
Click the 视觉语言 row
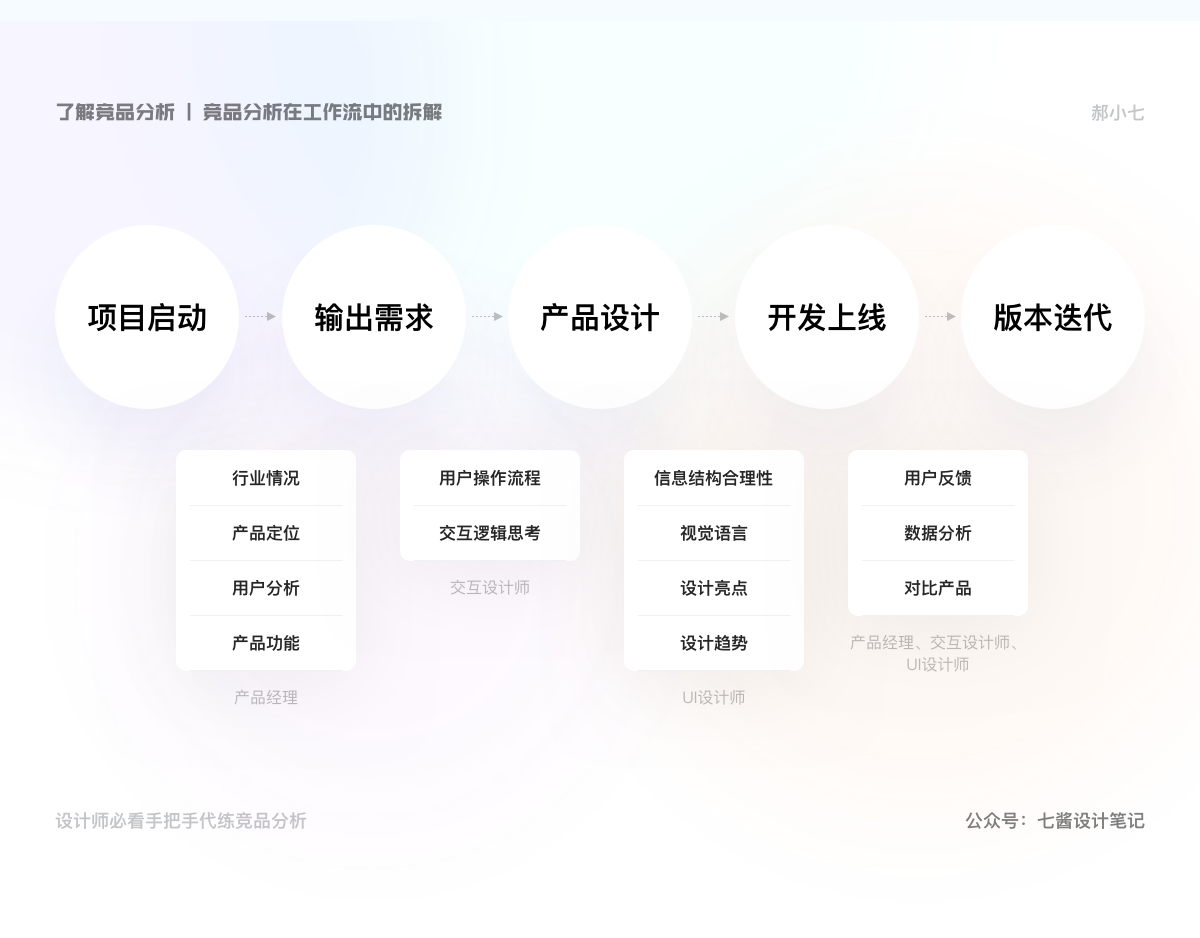click(714, 533)
